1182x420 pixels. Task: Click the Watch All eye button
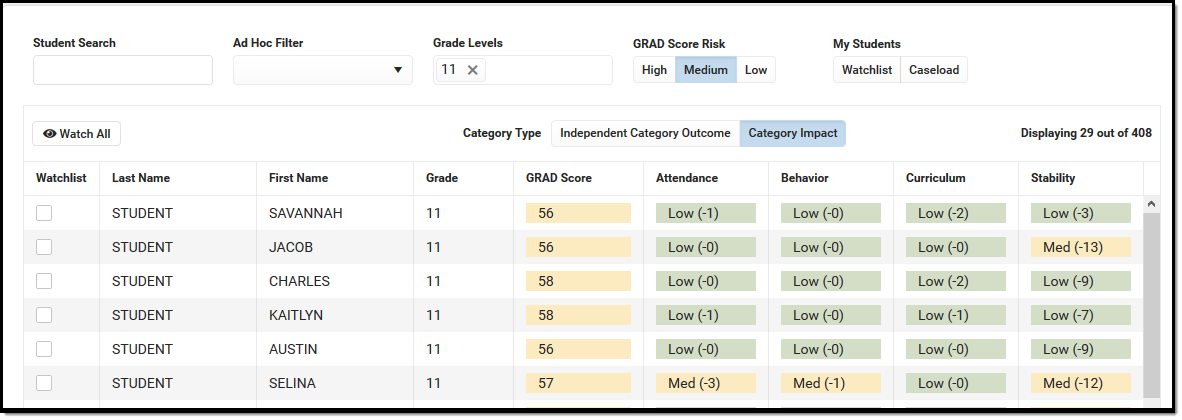click(x=77, y=134)
